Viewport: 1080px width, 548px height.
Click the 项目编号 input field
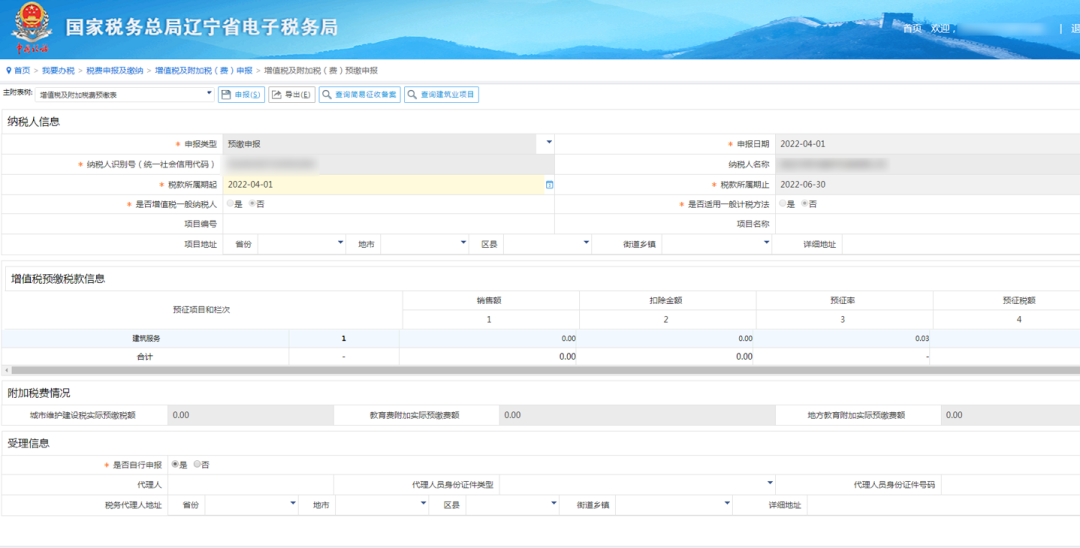[388, 224]
